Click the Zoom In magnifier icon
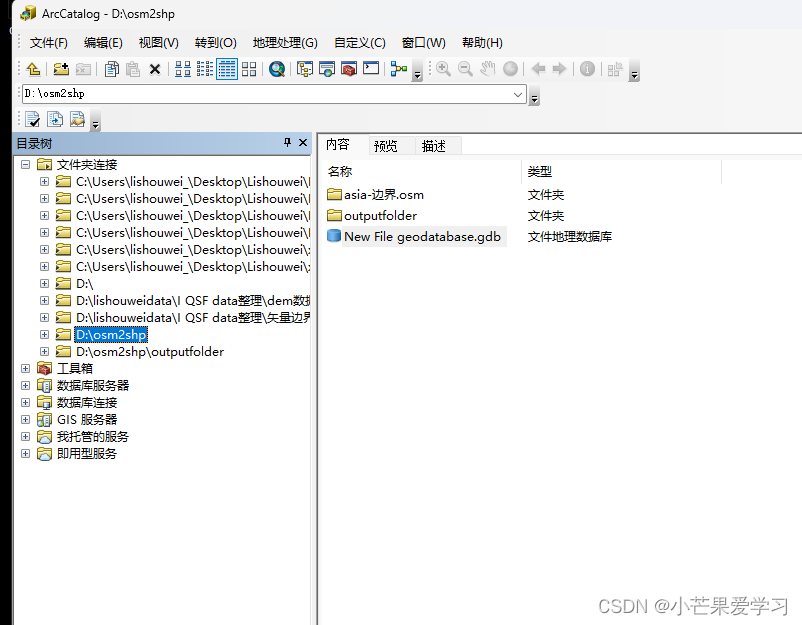This screenshot has width=802, height=625. (443, 69)
